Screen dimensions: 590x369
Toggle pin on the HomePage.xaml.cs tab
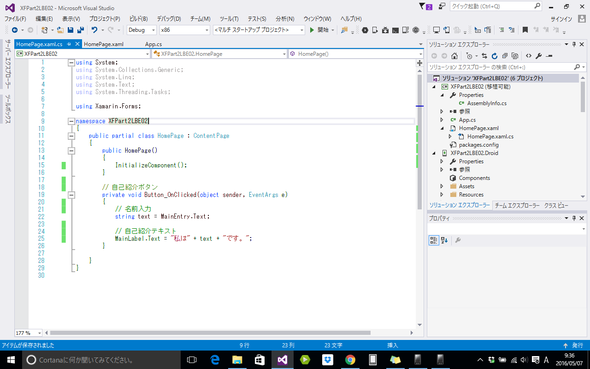tap(69, 44)
